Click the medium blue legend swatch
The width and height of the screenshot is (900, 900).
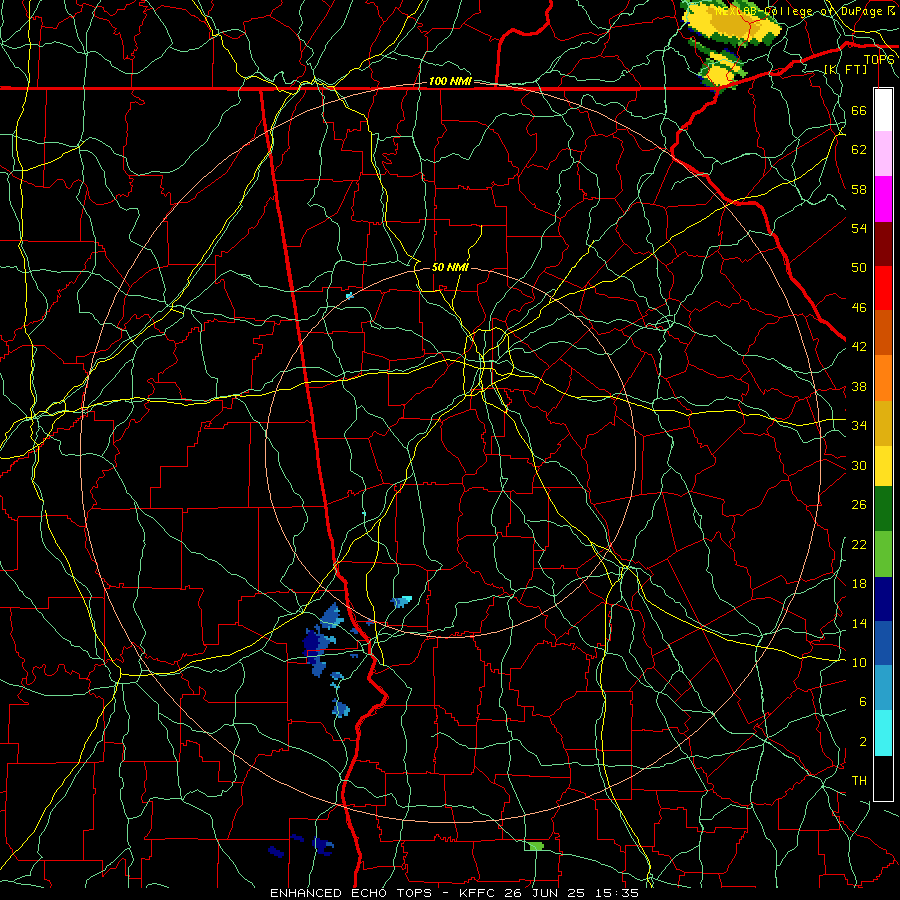pos(883,643)
